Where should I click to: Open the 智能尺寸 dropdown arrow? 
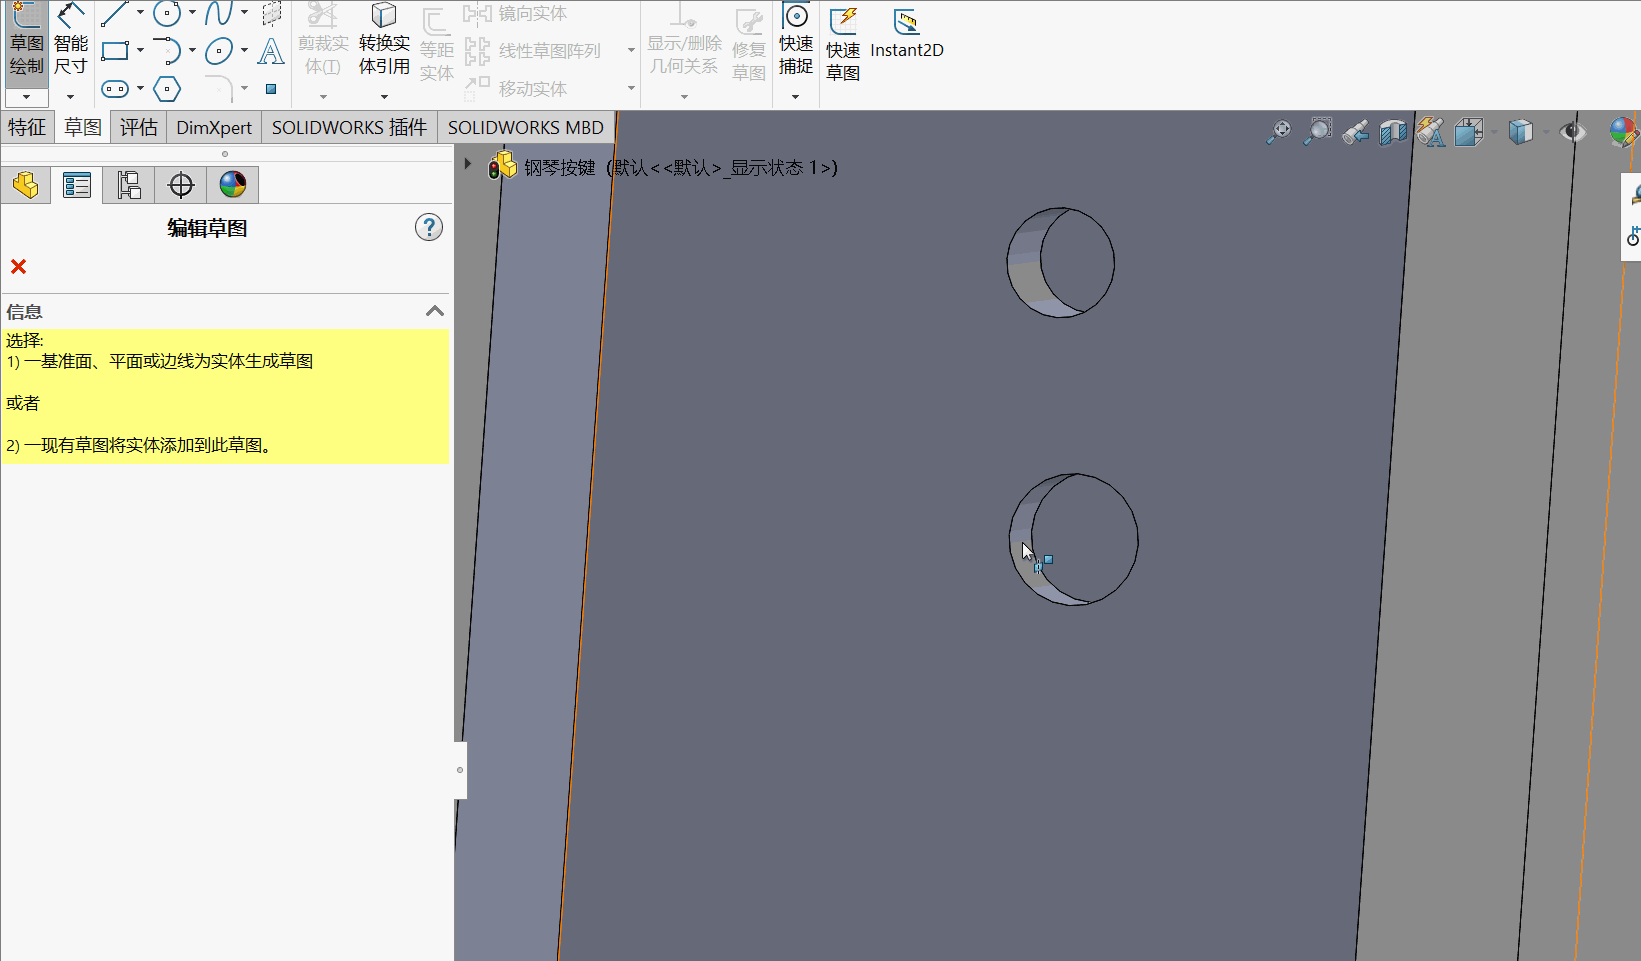71,97
